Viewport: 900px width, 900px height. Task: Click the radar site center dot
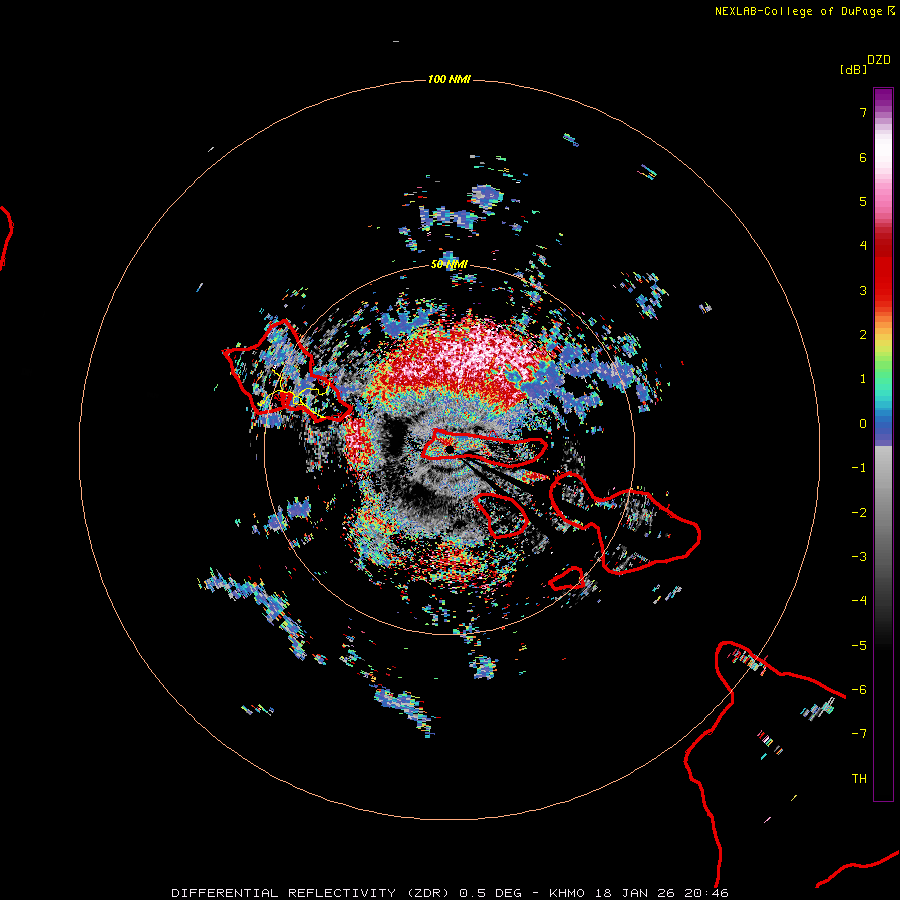[x=449, y=449]
